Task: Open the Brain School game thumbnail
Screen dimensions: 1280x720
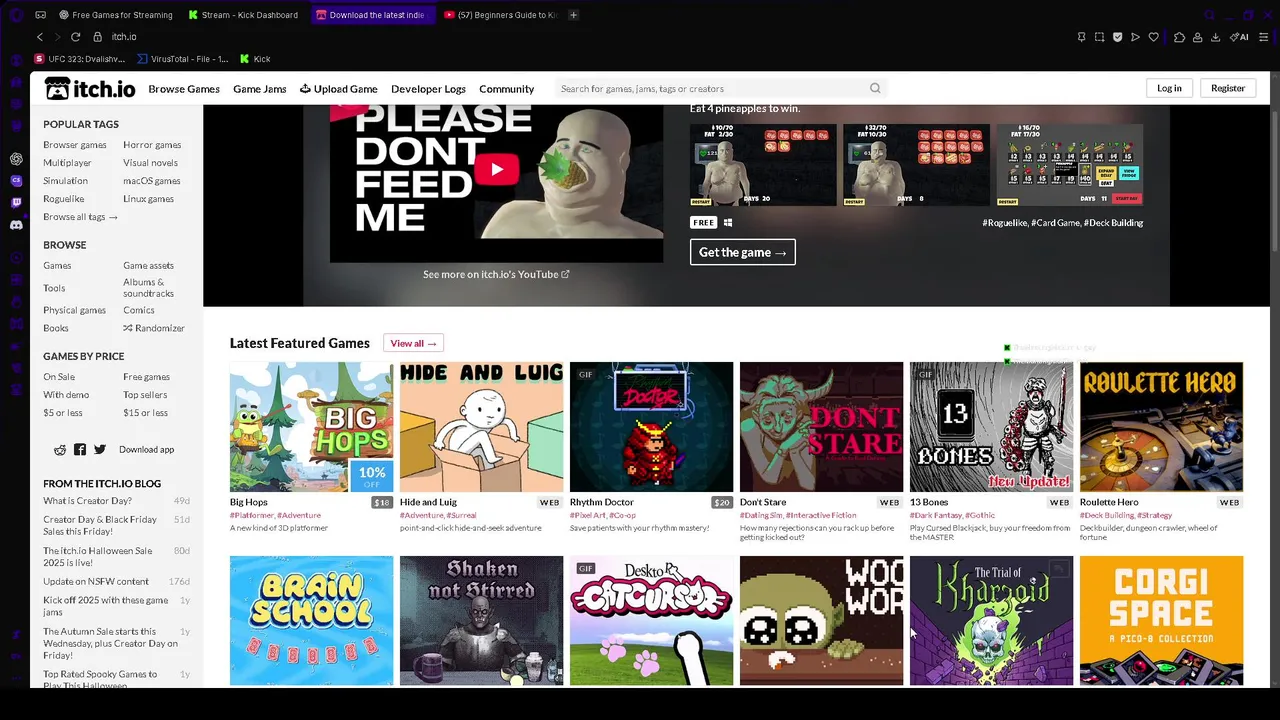Action: pos(311,621)
